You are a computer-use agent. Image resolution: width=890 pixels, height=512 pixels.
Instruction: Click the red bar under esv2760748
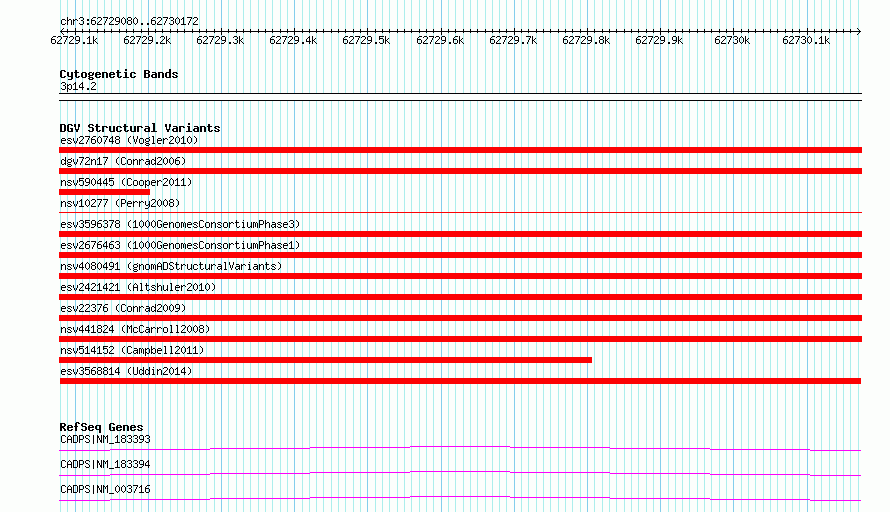pos(460,150)
